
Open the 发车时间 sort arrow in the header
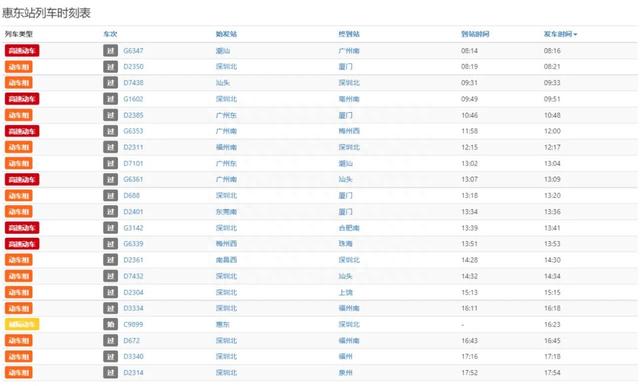click(x=575, y=34)
